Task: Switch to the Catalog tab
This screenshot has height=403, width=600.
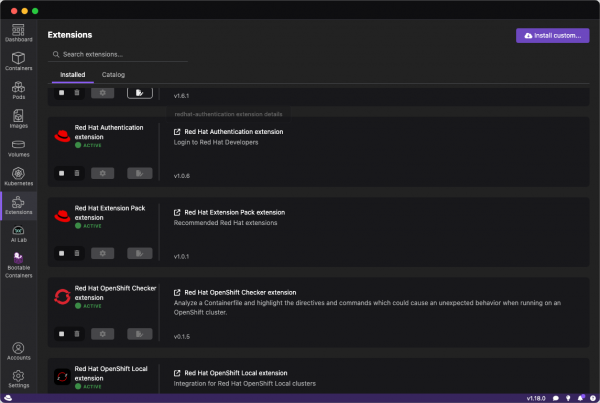Action: 113,75
